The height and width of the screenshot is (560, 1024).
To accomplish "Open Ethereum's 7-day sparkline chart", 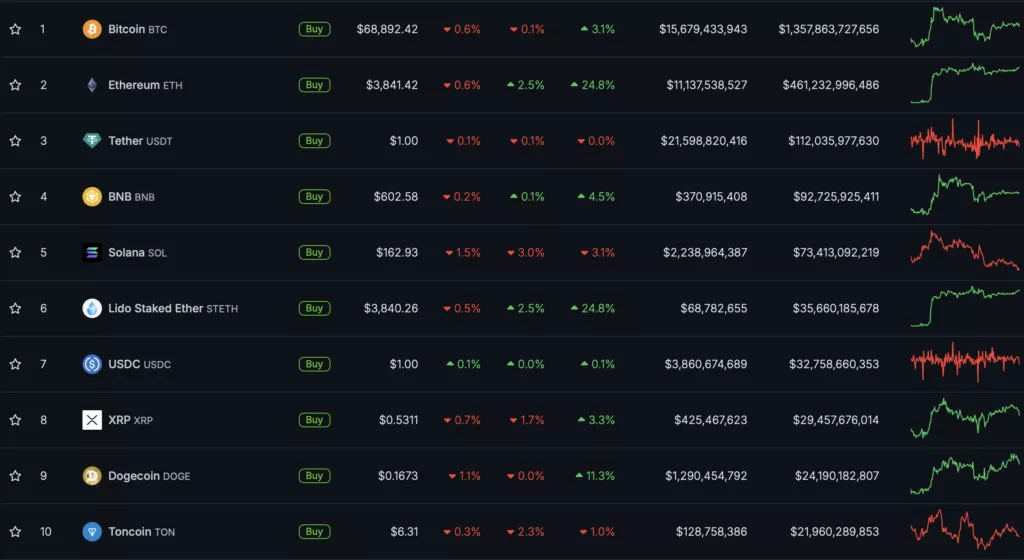I will coord(965,83).
